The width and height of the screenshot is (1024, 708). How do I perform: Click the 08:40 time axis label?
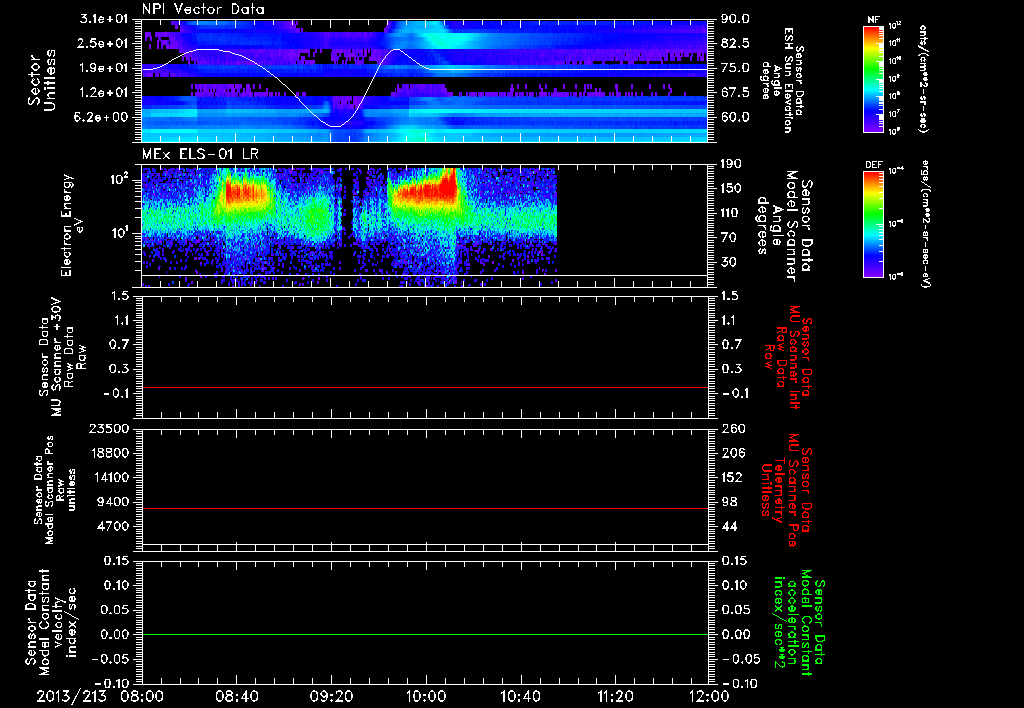[x=237, y=696]
